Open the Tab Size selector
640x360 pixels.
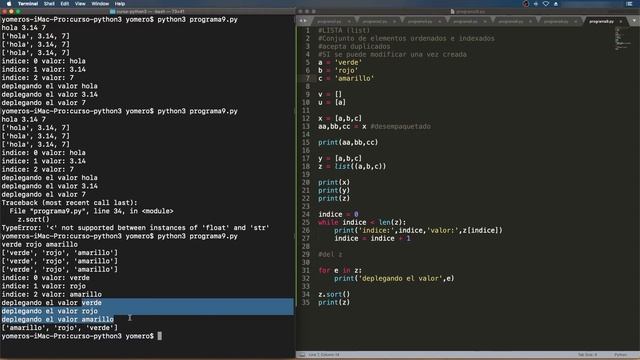[587, 355]
